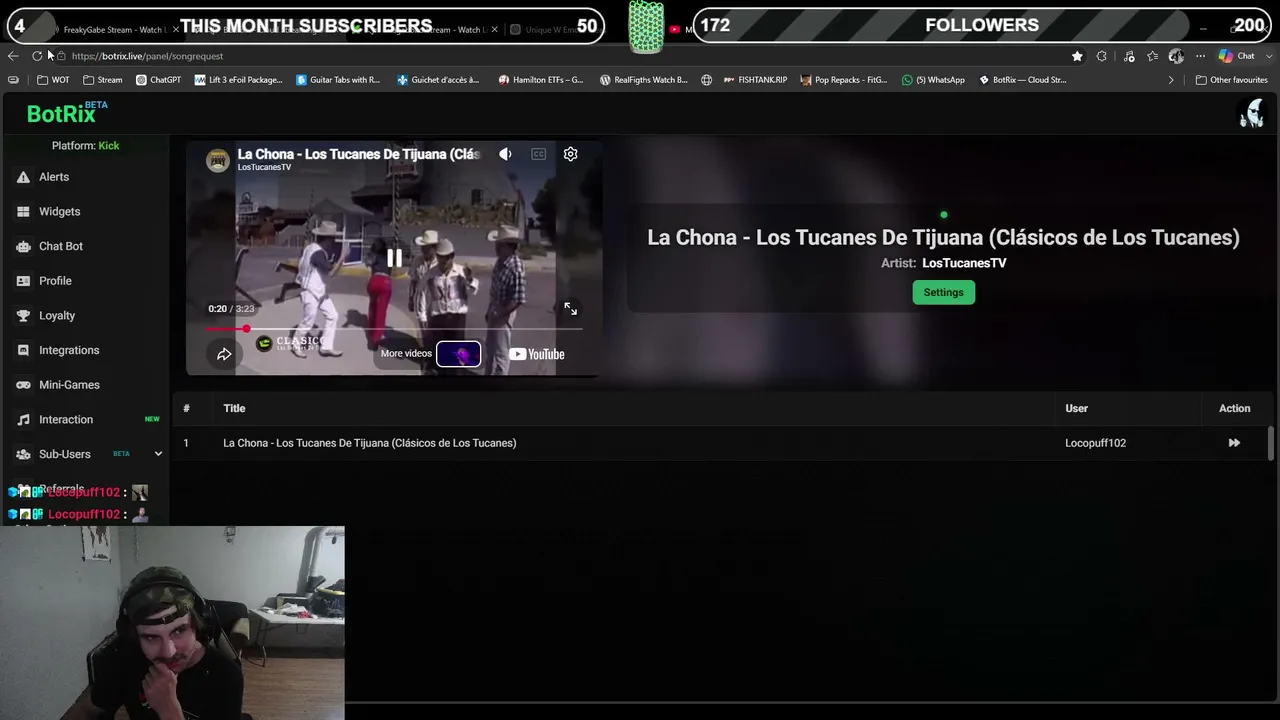
Task: Select the User column header
Action: (1076, 408)
